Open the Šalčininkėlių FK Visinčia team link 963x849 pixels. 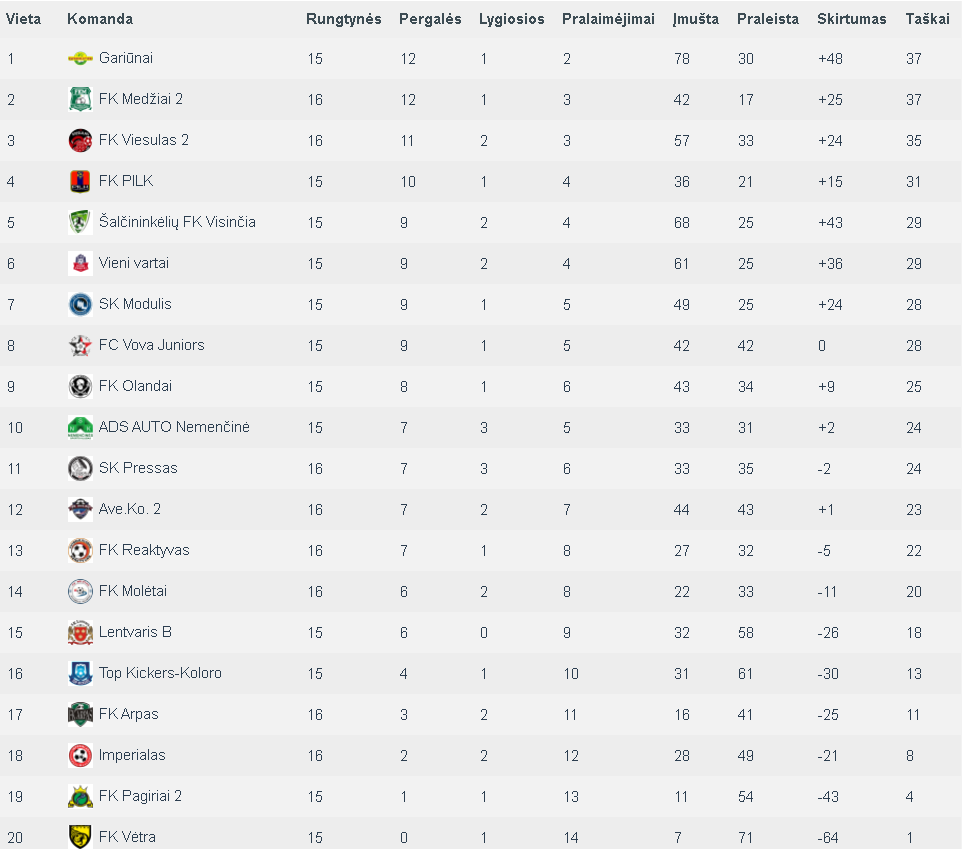(177, 222)
